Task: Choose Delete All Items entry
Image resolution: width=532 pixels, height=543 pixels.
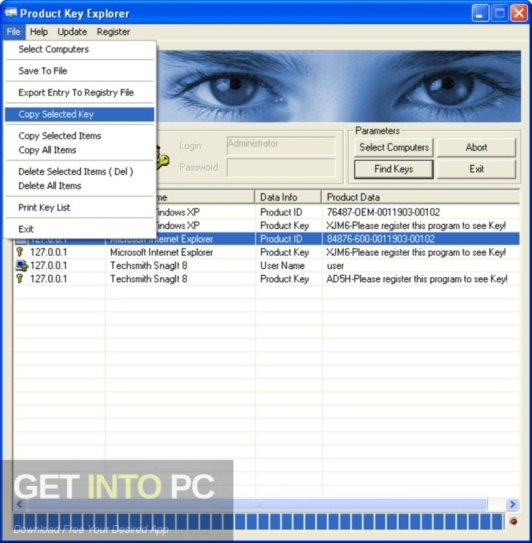Action: 79,186
